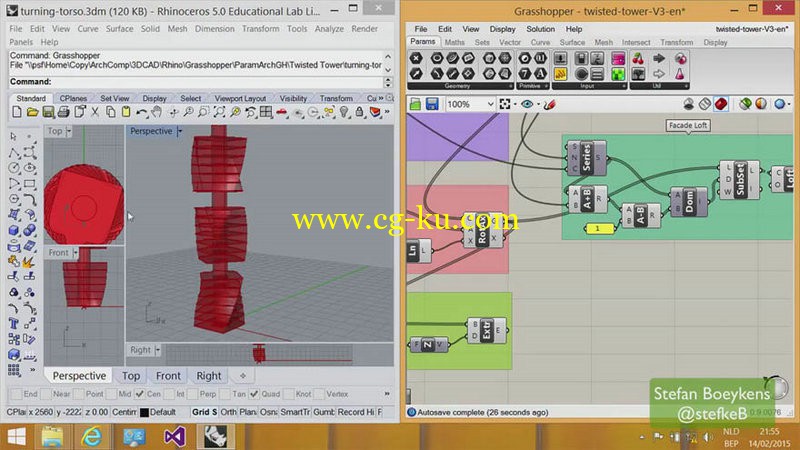Uncheck the Cen osnap checkbox

coord(140,394)
